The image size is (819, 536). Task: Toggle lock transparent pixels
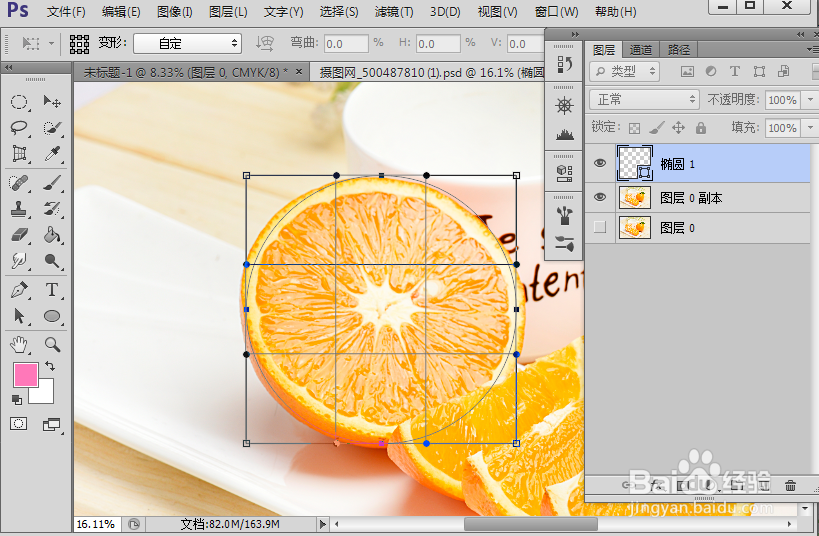(x=634, y=128)
